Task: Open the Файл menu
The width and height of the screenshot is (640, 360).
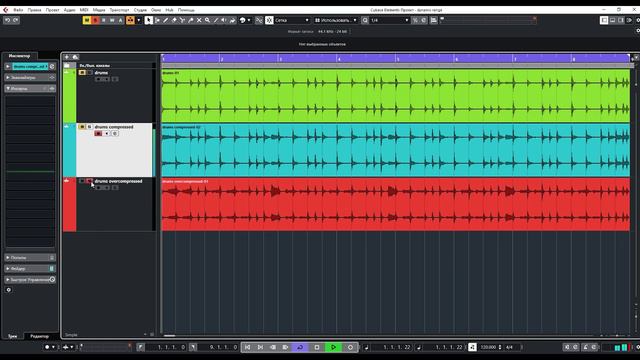Action: click(18, 10)
